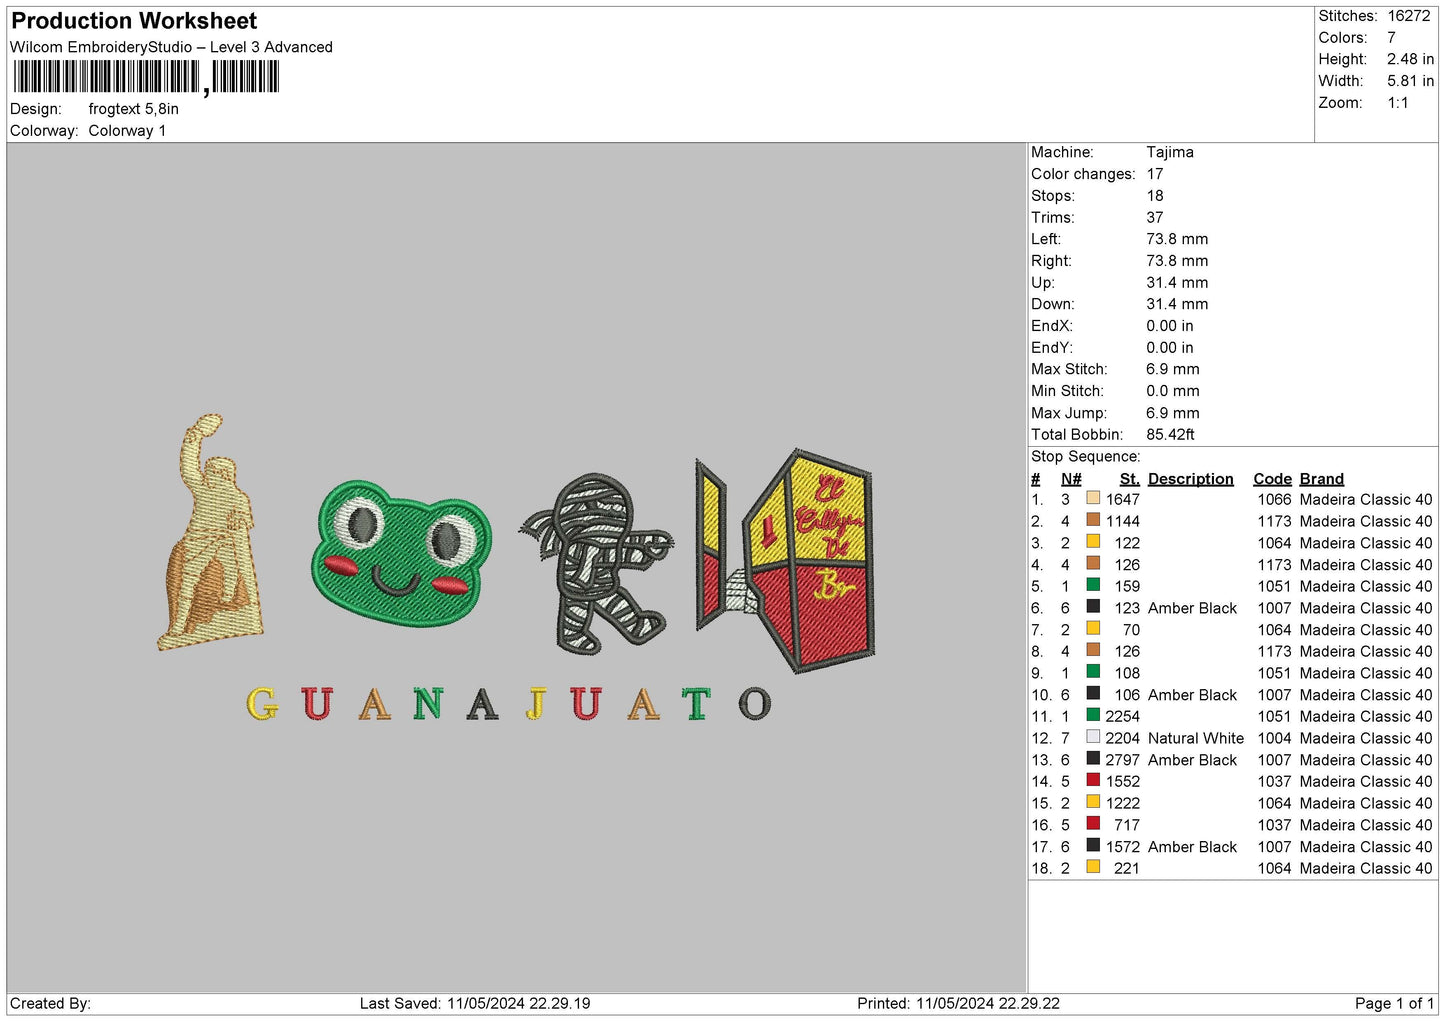Click the Page 1 of 1 indicator
Viewport: 1445px width, 1021px height.
coord(1394,1003)
